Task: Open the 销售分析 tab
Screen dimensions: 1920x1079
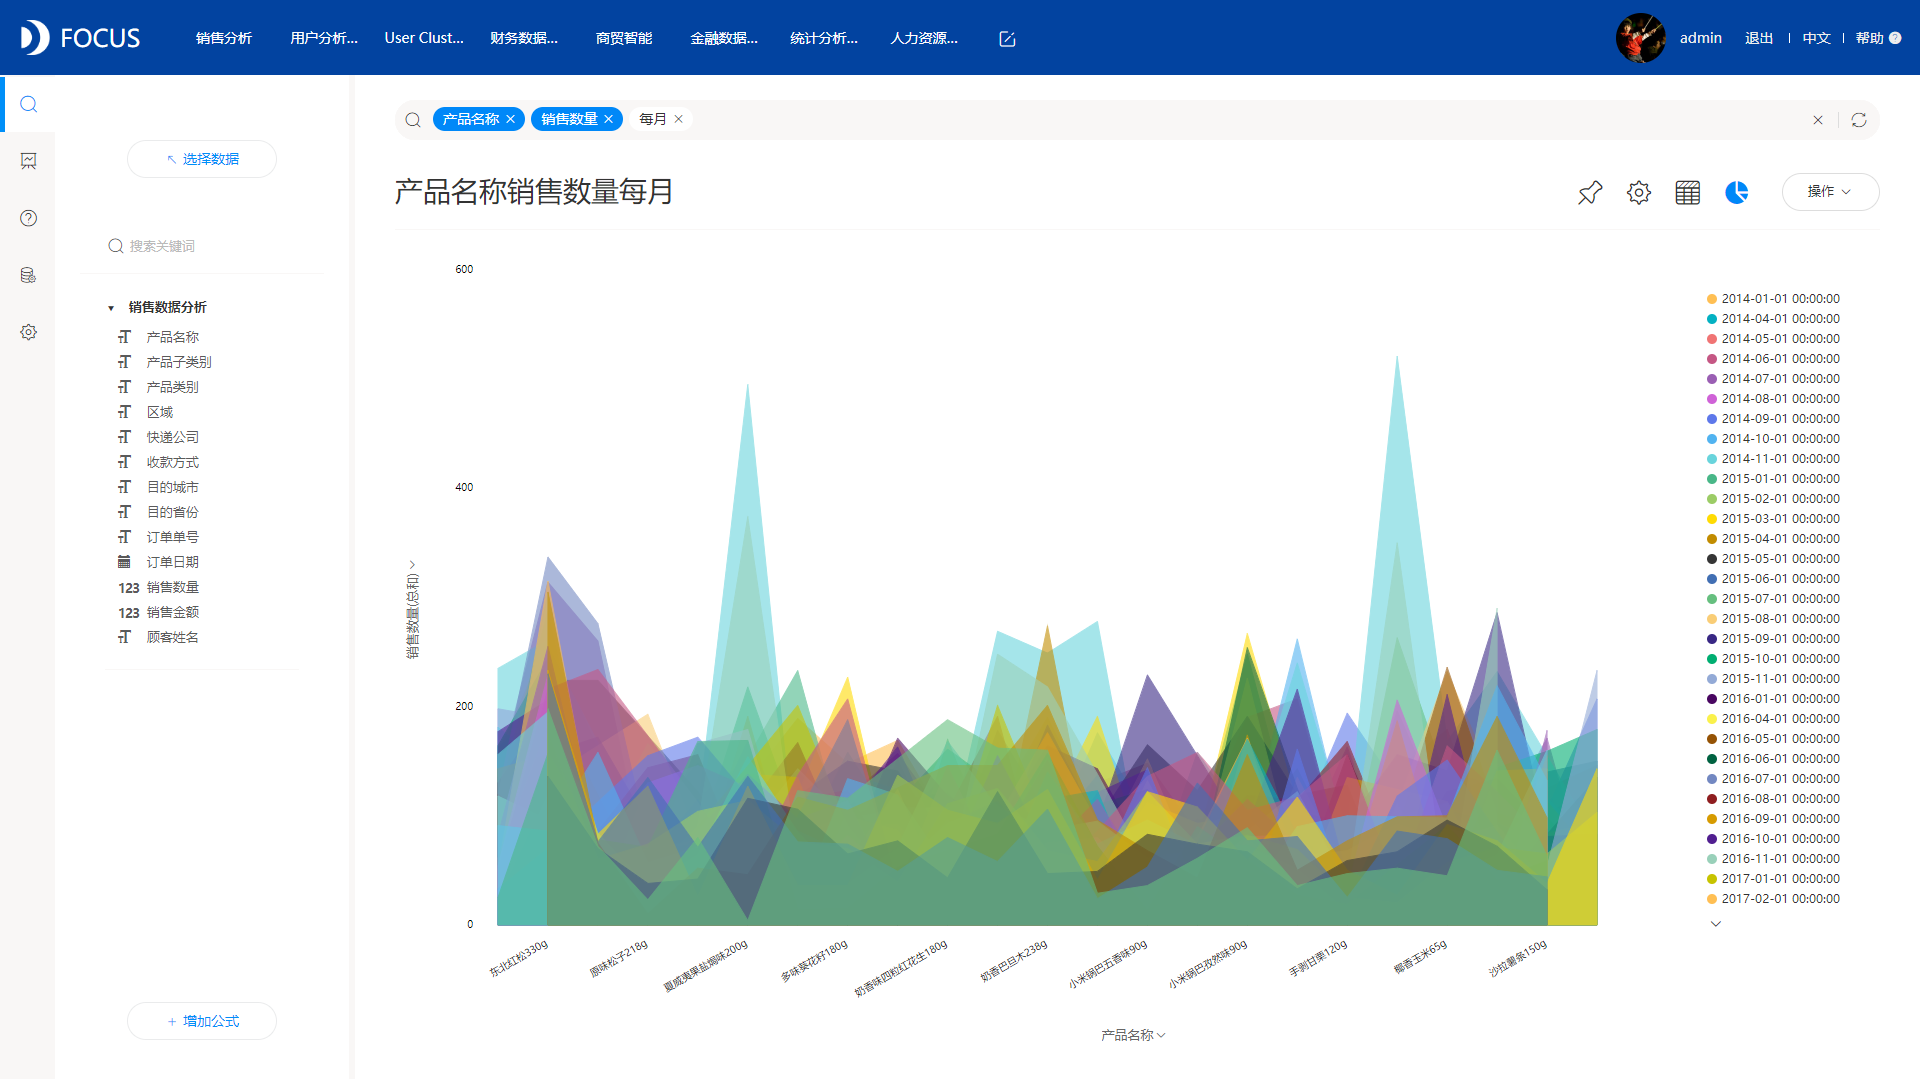Action: click(x=224, y=38)
